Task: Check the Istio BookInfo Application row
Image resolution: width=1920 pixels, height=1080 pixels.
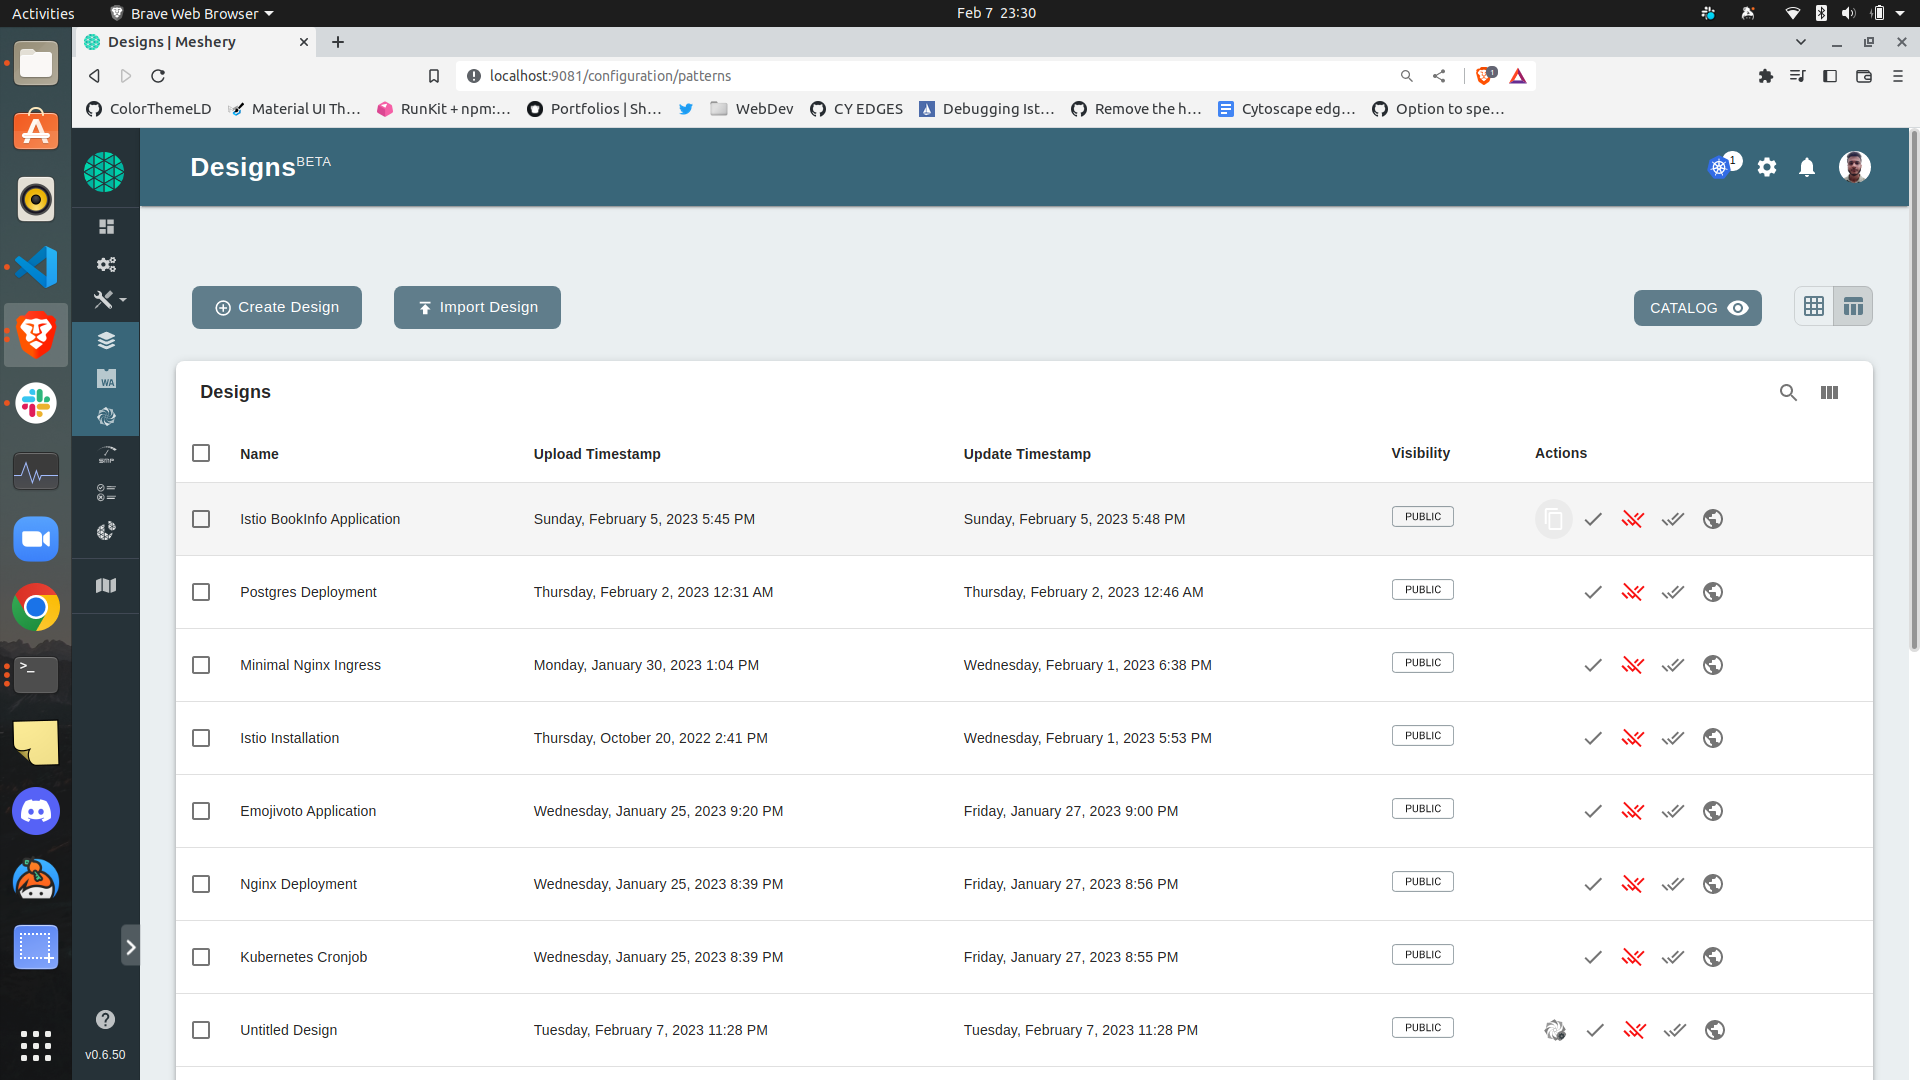Action: (201, 519)
